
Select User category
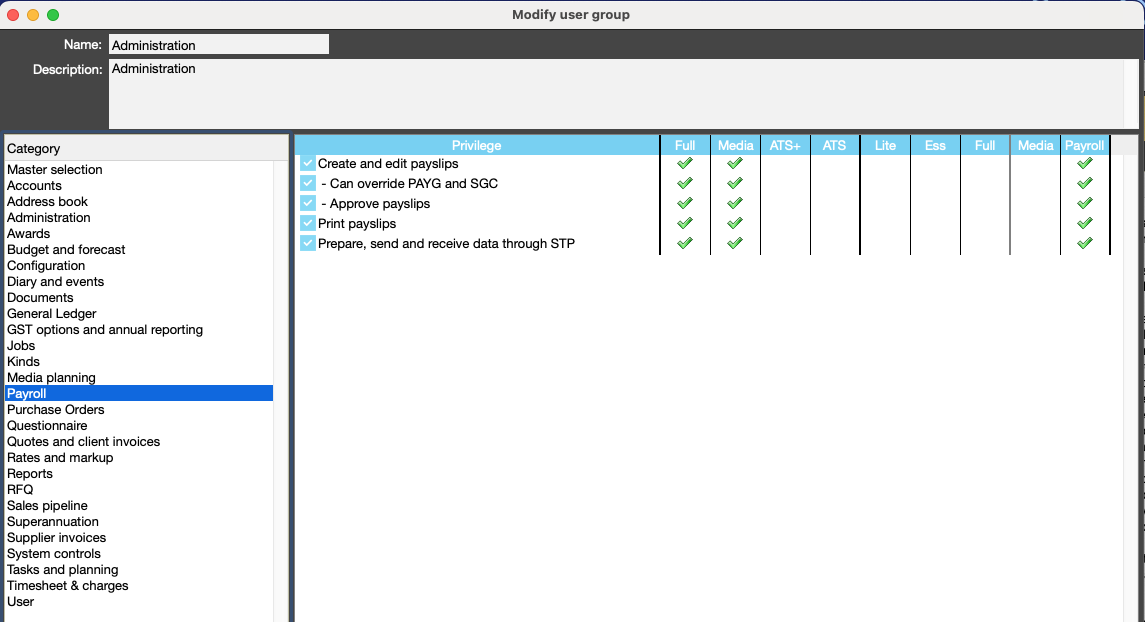point(139,602)
